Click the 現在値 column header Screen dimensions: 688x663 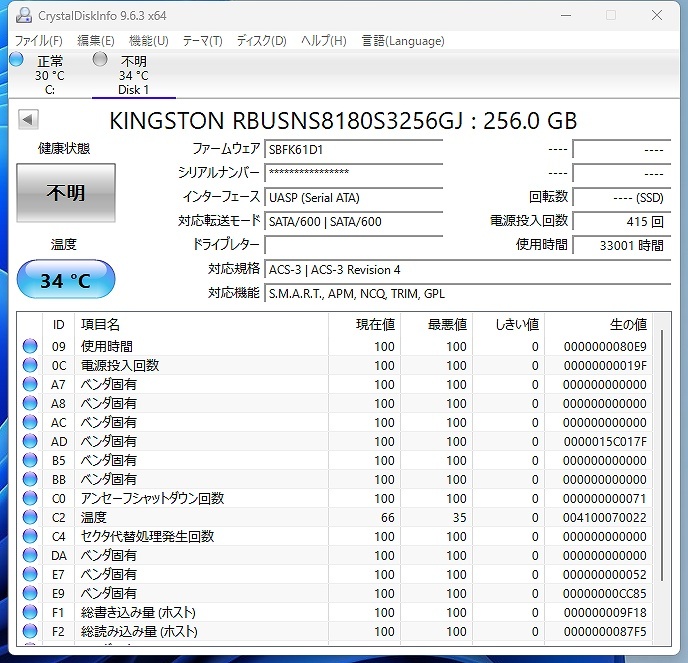[x=364, y=325]
